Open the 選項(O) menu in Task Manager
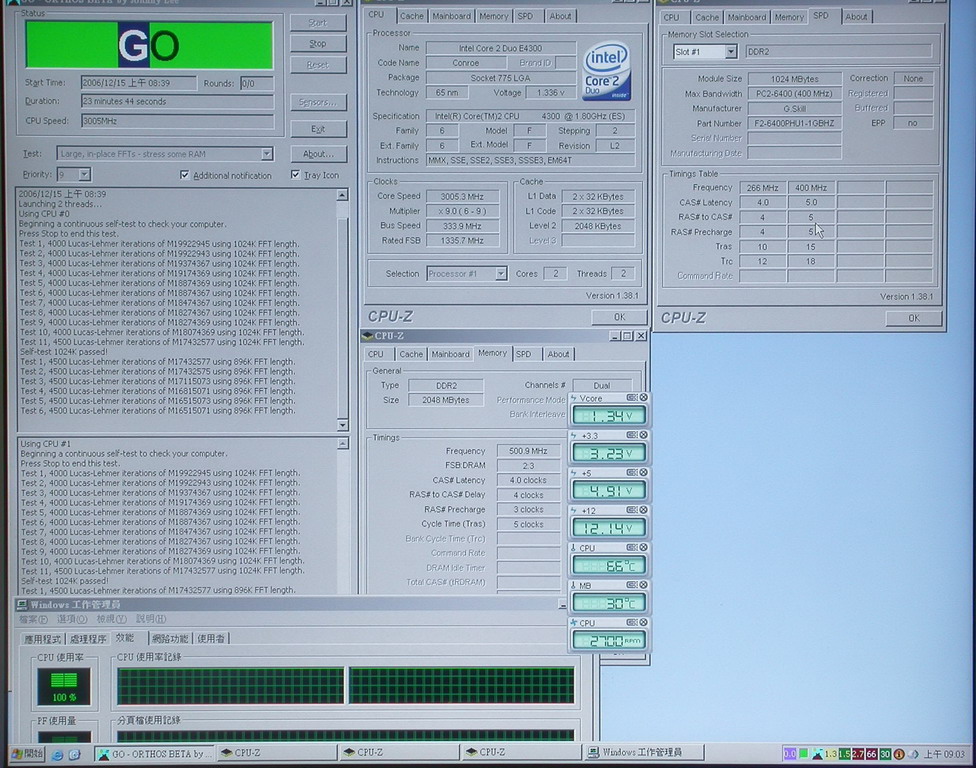976x768 pixels. [72, 619]
